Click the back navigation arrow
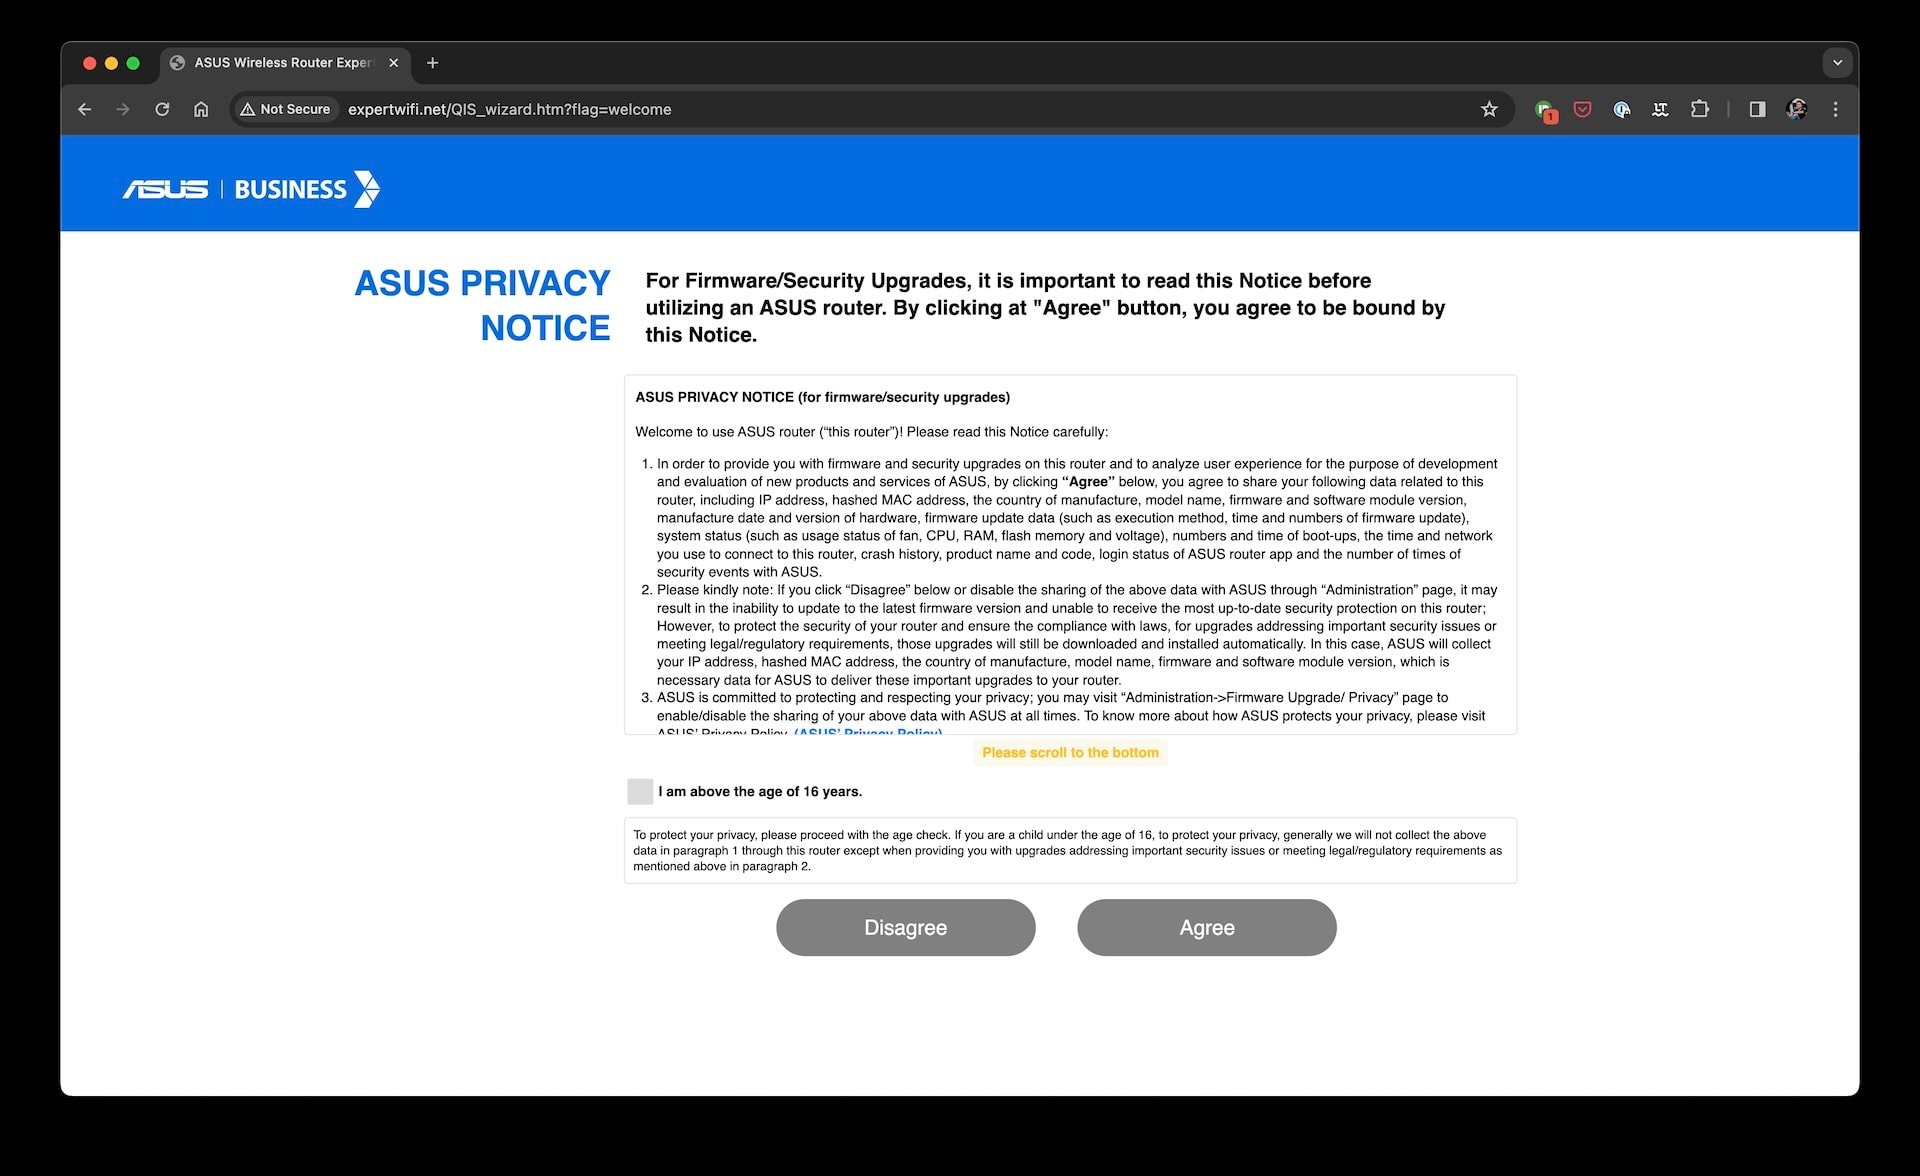The image size is (1920, 1176). click(x=85, y=108)
